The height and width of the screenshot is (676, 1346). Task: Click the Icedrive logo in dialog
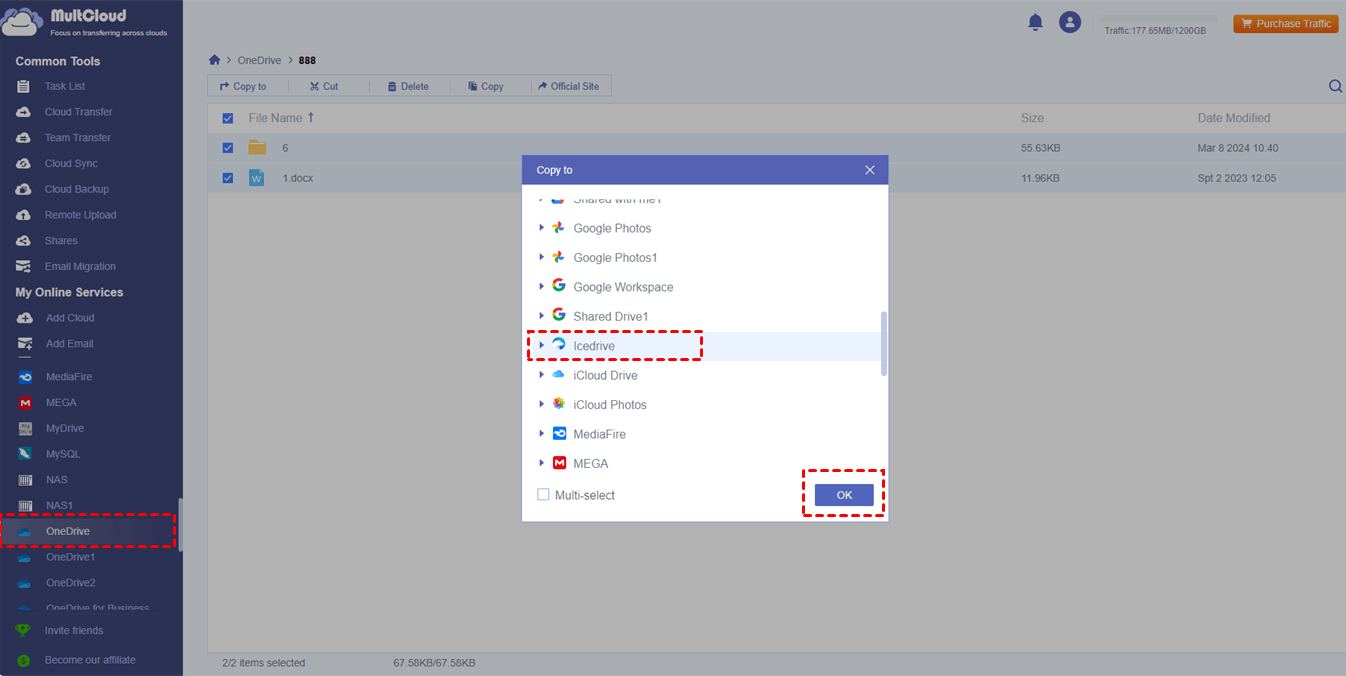559,345
